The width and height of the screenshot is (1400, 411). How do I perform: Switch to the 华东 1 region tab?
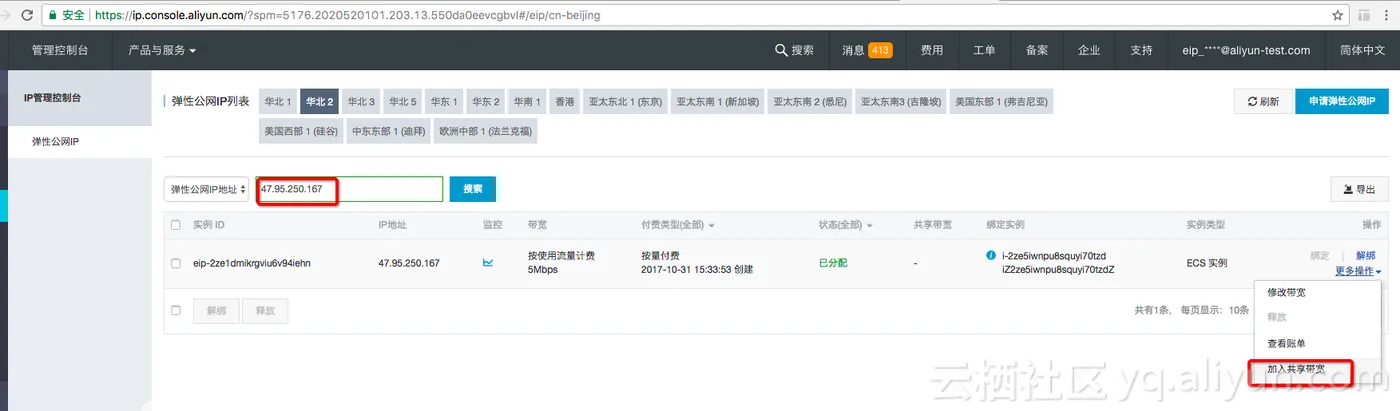[444, 101]
